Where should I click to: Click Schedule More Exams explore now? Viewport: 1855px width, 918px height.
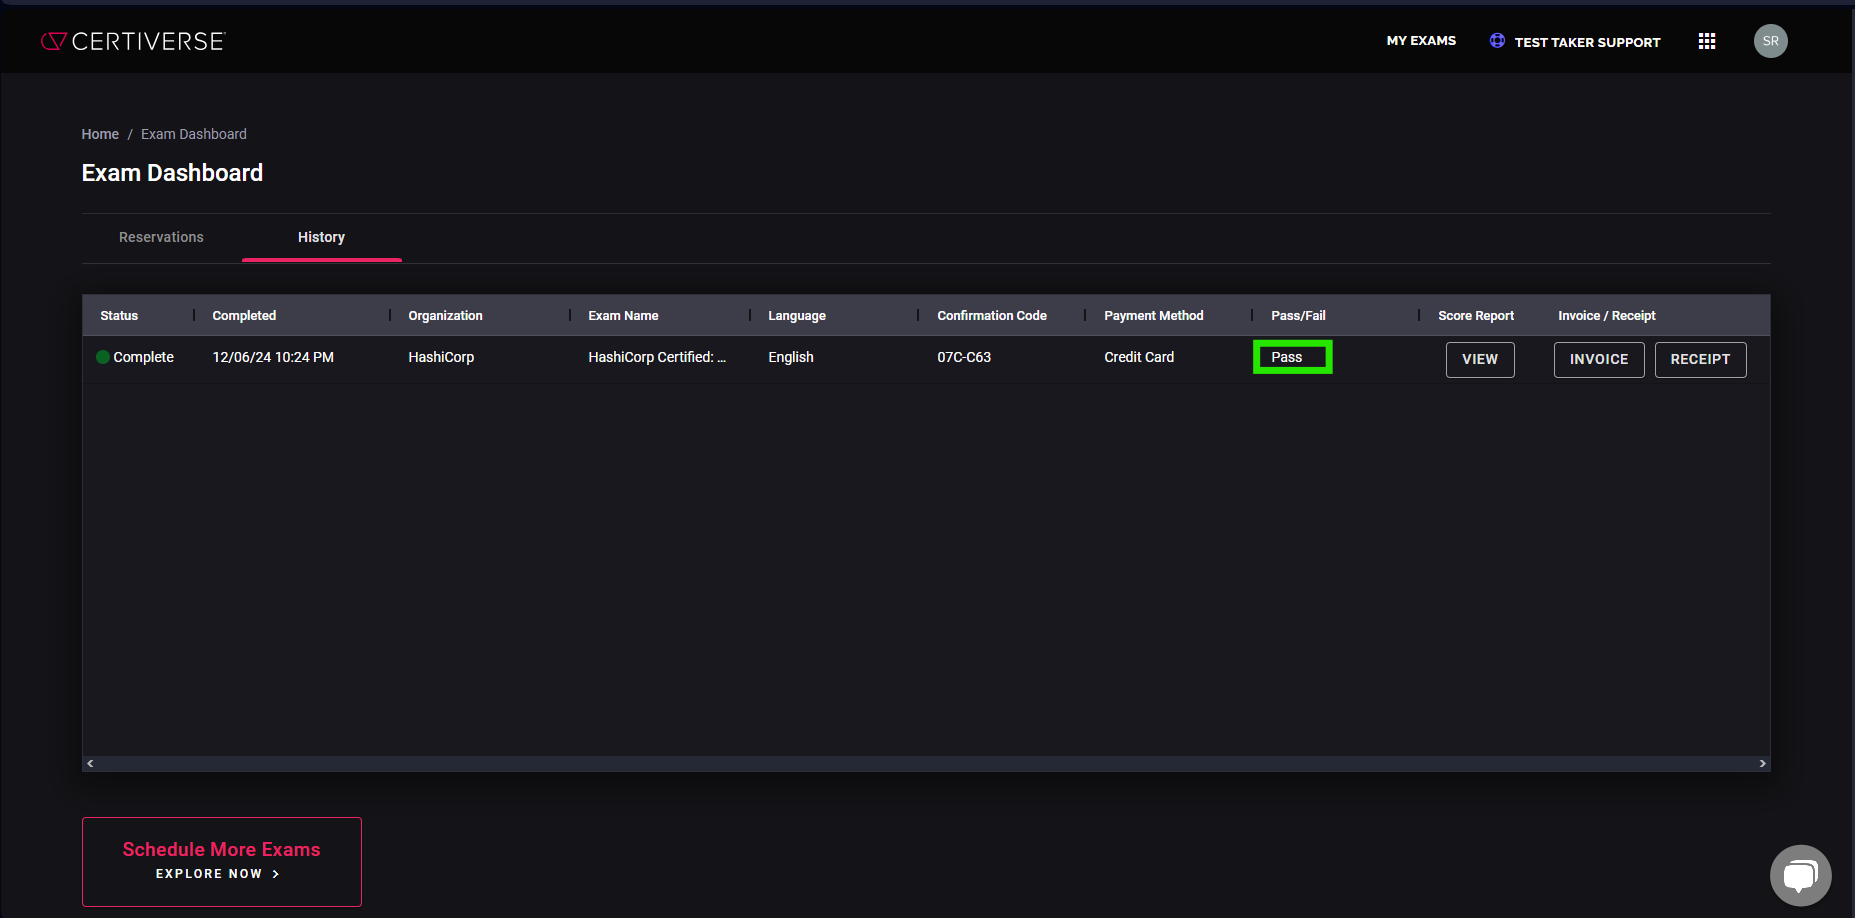(222, 862)
